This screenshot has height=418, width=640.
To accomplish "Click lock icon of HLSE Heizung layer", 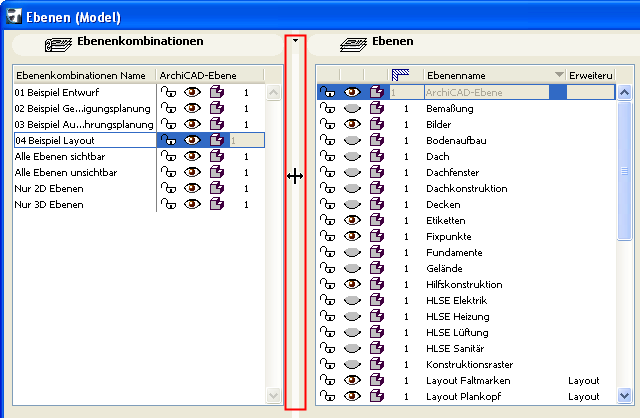I will 327,316.
